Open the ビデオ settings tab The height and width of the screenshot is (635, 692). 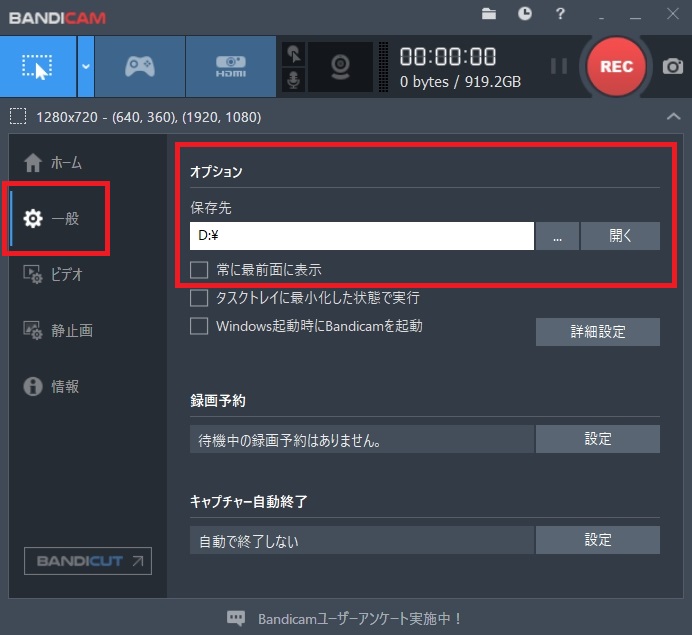click(53, 274)
